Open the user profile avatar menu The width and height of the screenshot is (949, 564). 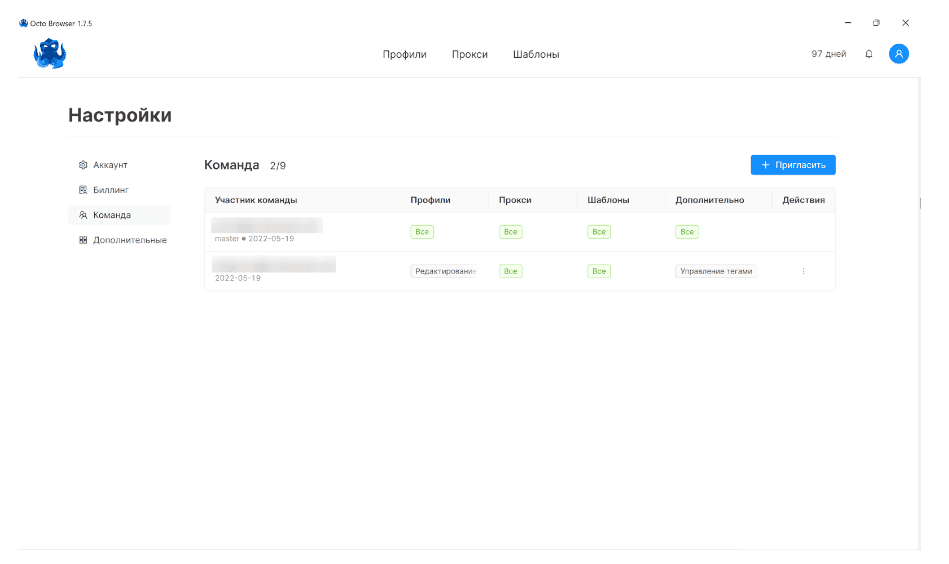(899, 54)
